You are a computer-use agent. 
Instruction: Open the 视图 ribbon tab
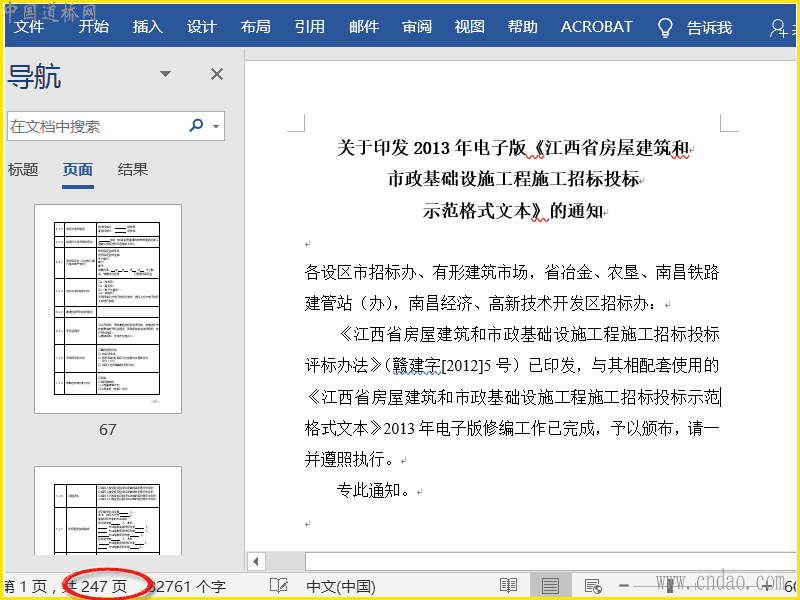point(470,27)
